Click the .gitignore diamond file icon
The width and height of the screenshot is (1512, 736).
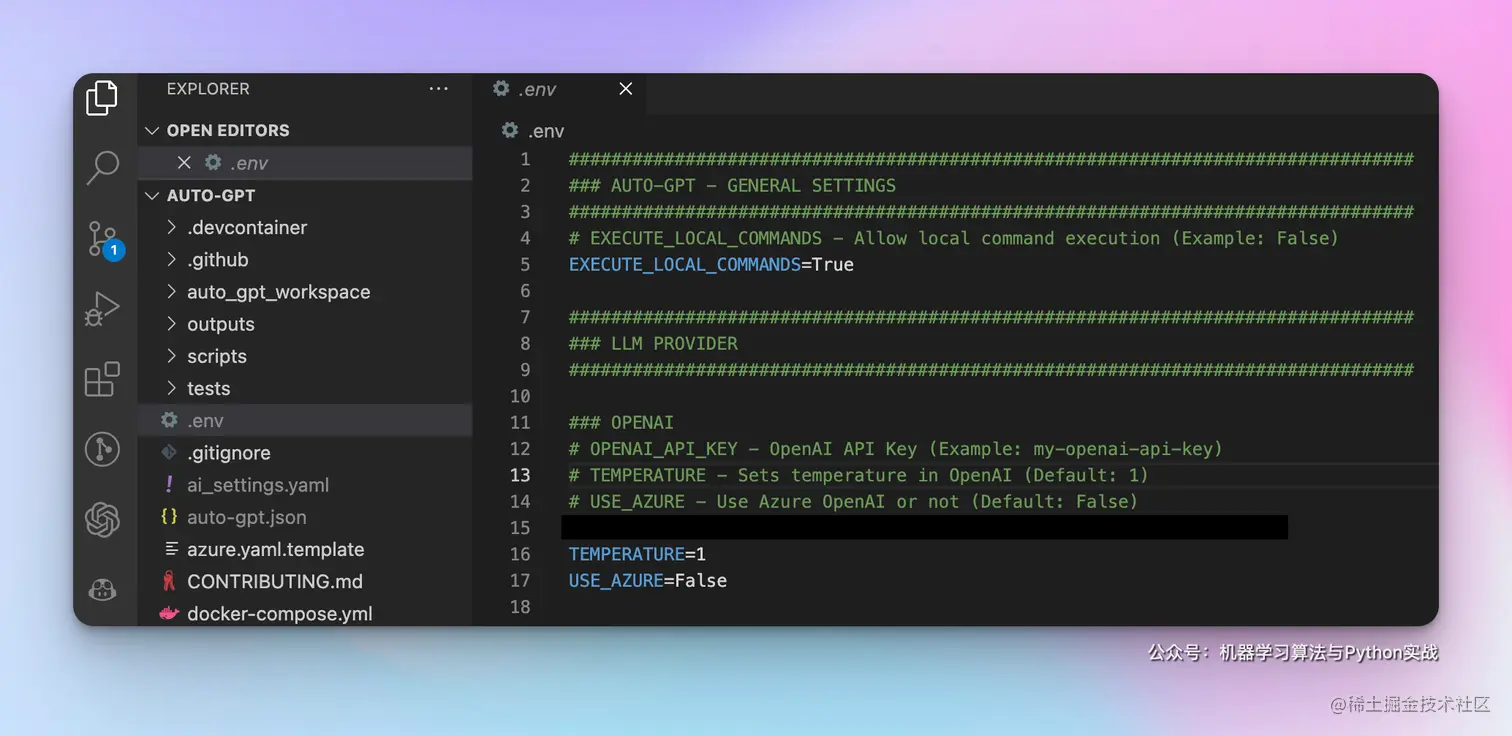click(x=170, y=453)
